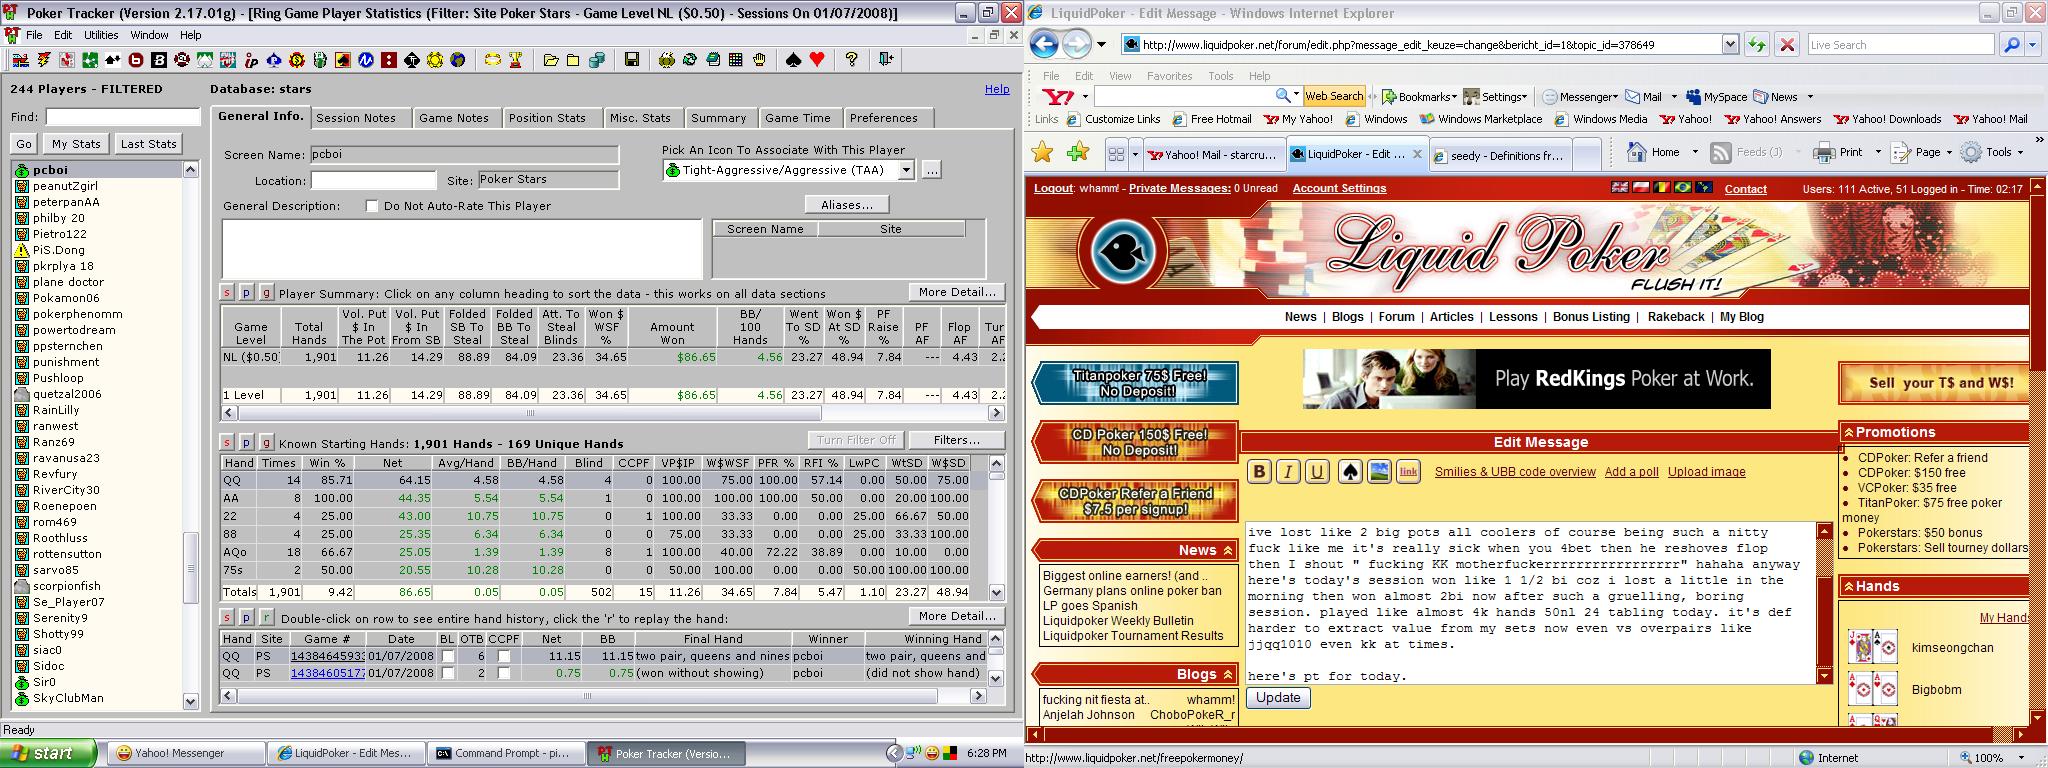Collapse the Promotions panel
The width and height of the screenshot is (2048, 768).
[x=1849, y=432]
